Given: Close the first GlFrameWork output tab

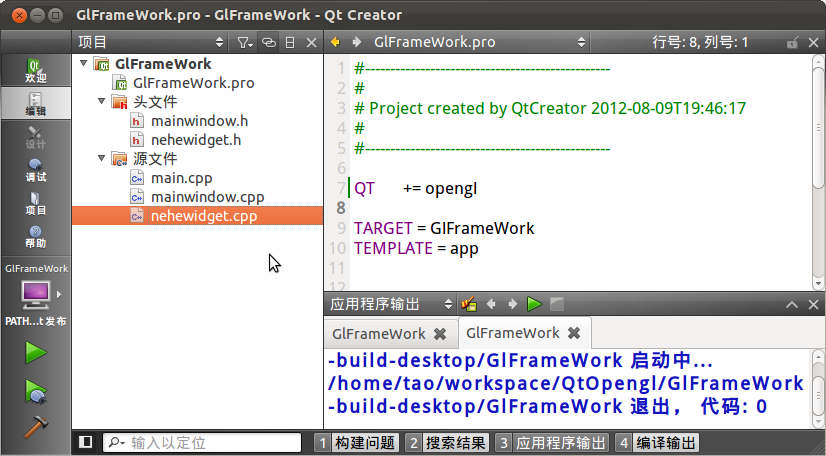Looking at the screenshot, I should pyautogui.click(x=440, y=334).
